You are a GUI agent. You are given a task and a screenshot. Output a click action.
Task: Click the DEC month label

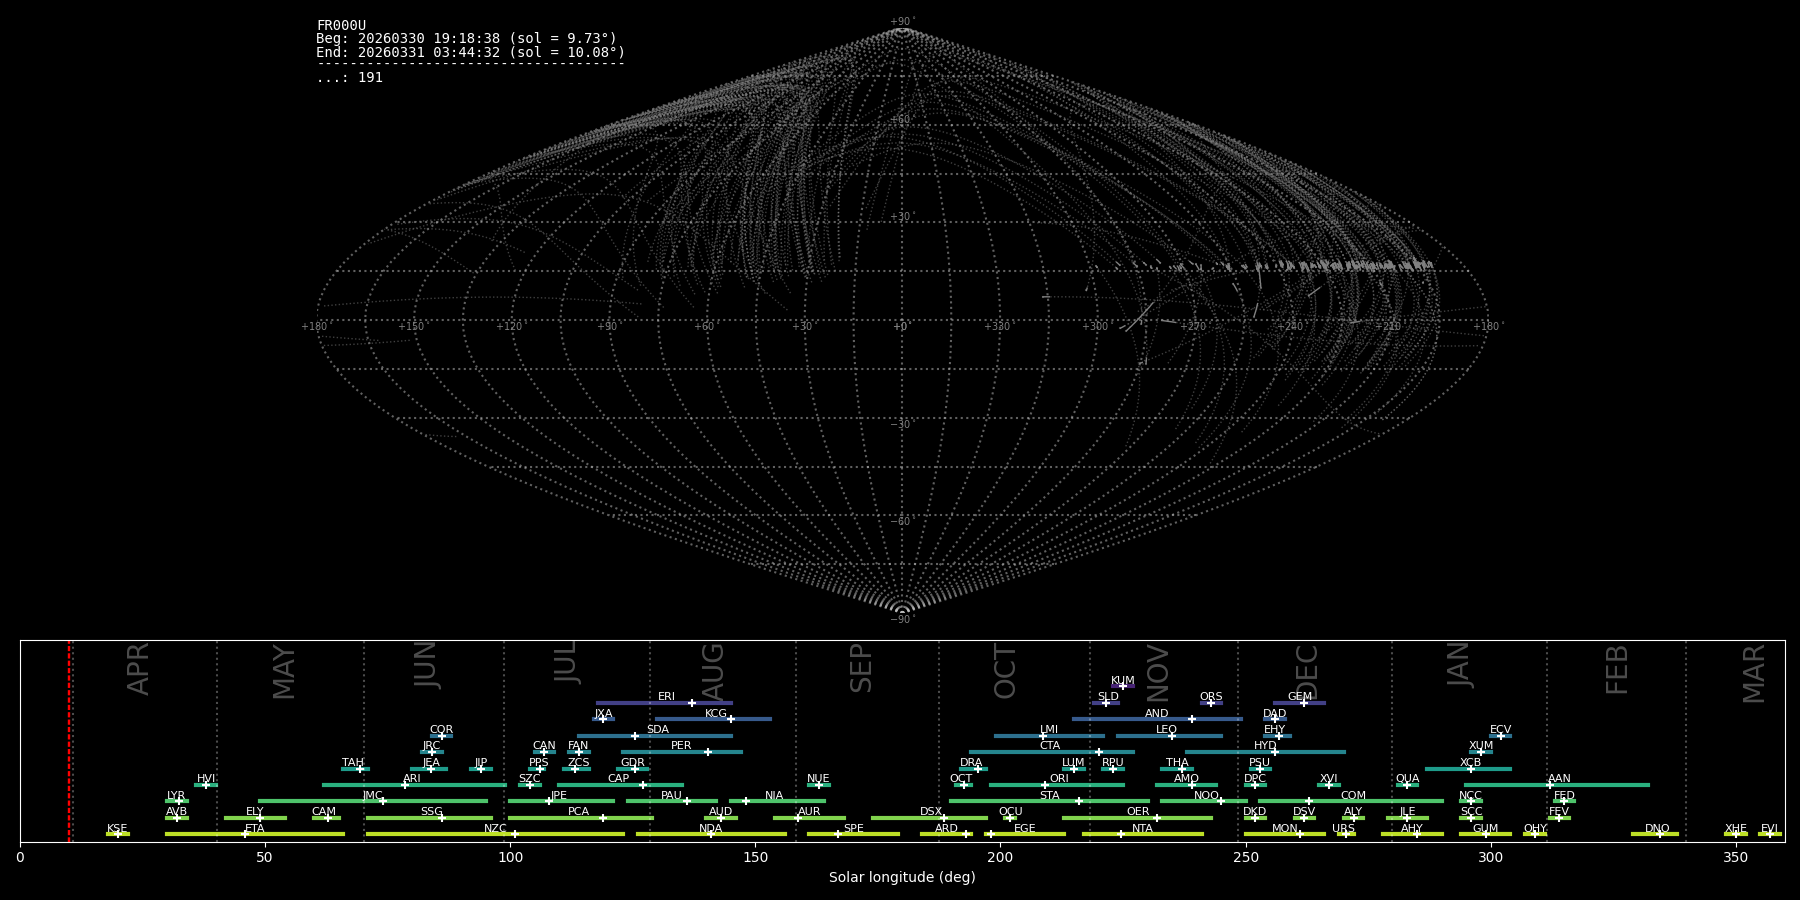coord(1307,672)
